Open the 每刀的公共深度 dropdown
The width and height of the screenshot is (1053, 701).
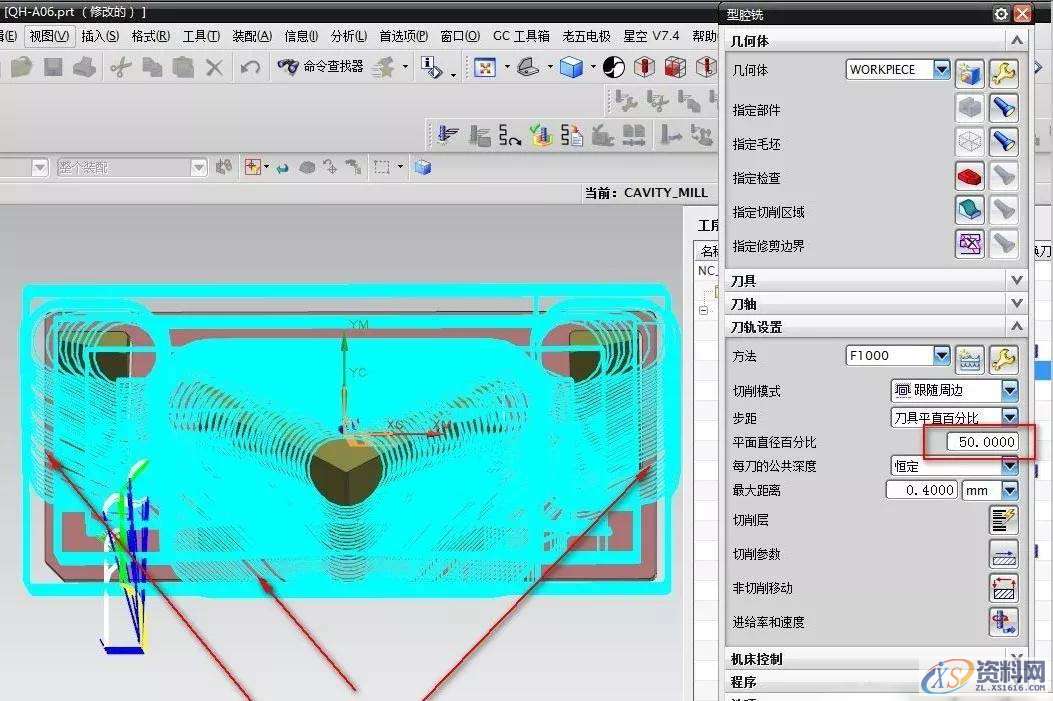tap(1009, 465)
